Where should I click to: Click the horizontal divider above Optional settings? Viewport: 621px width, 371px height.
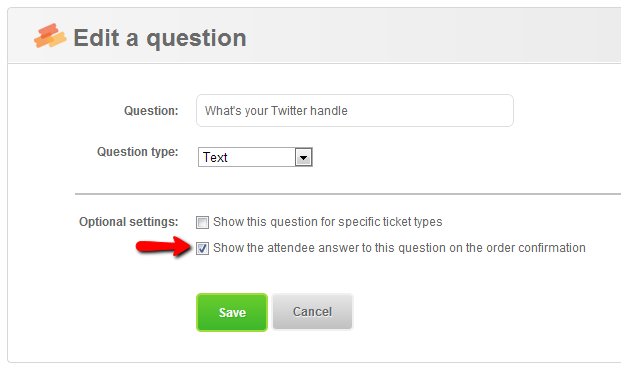click(x=348, y=194)
